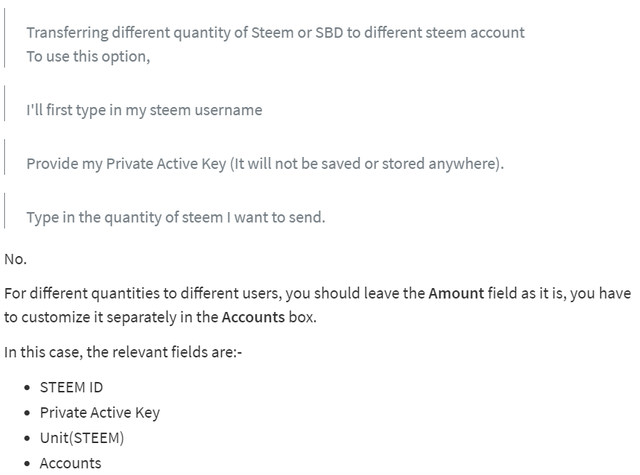Viewport: 640px width, 475px height.
Task: Click the "In this case, the relevant fields are" line
Action: click(123, 352)
